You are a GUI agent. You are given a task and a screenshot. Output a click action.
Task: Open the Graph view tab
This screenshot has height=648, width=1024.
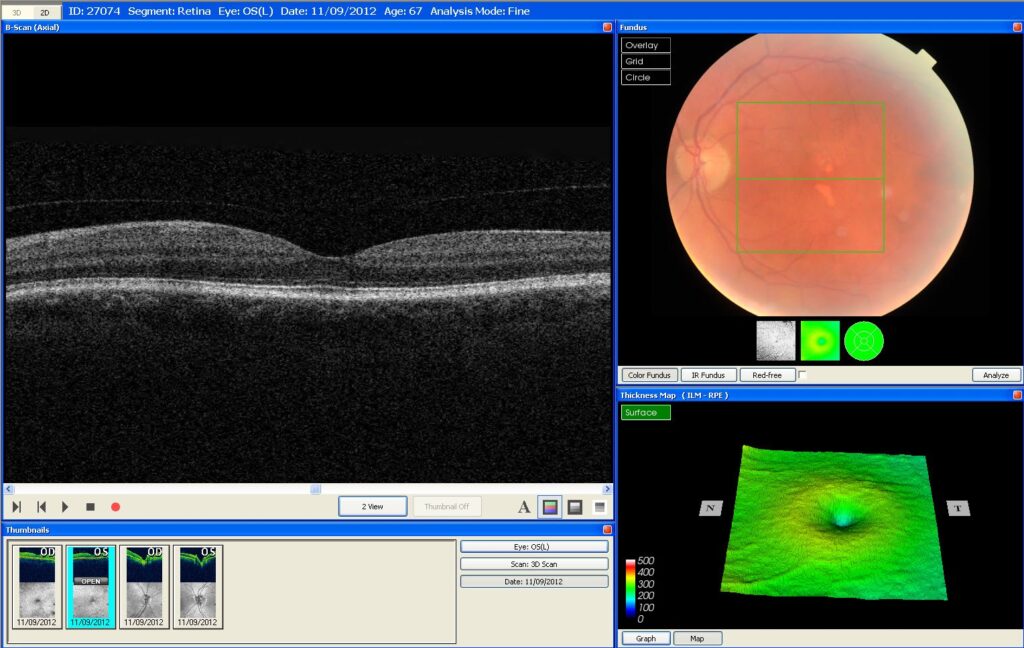[645, 638]
